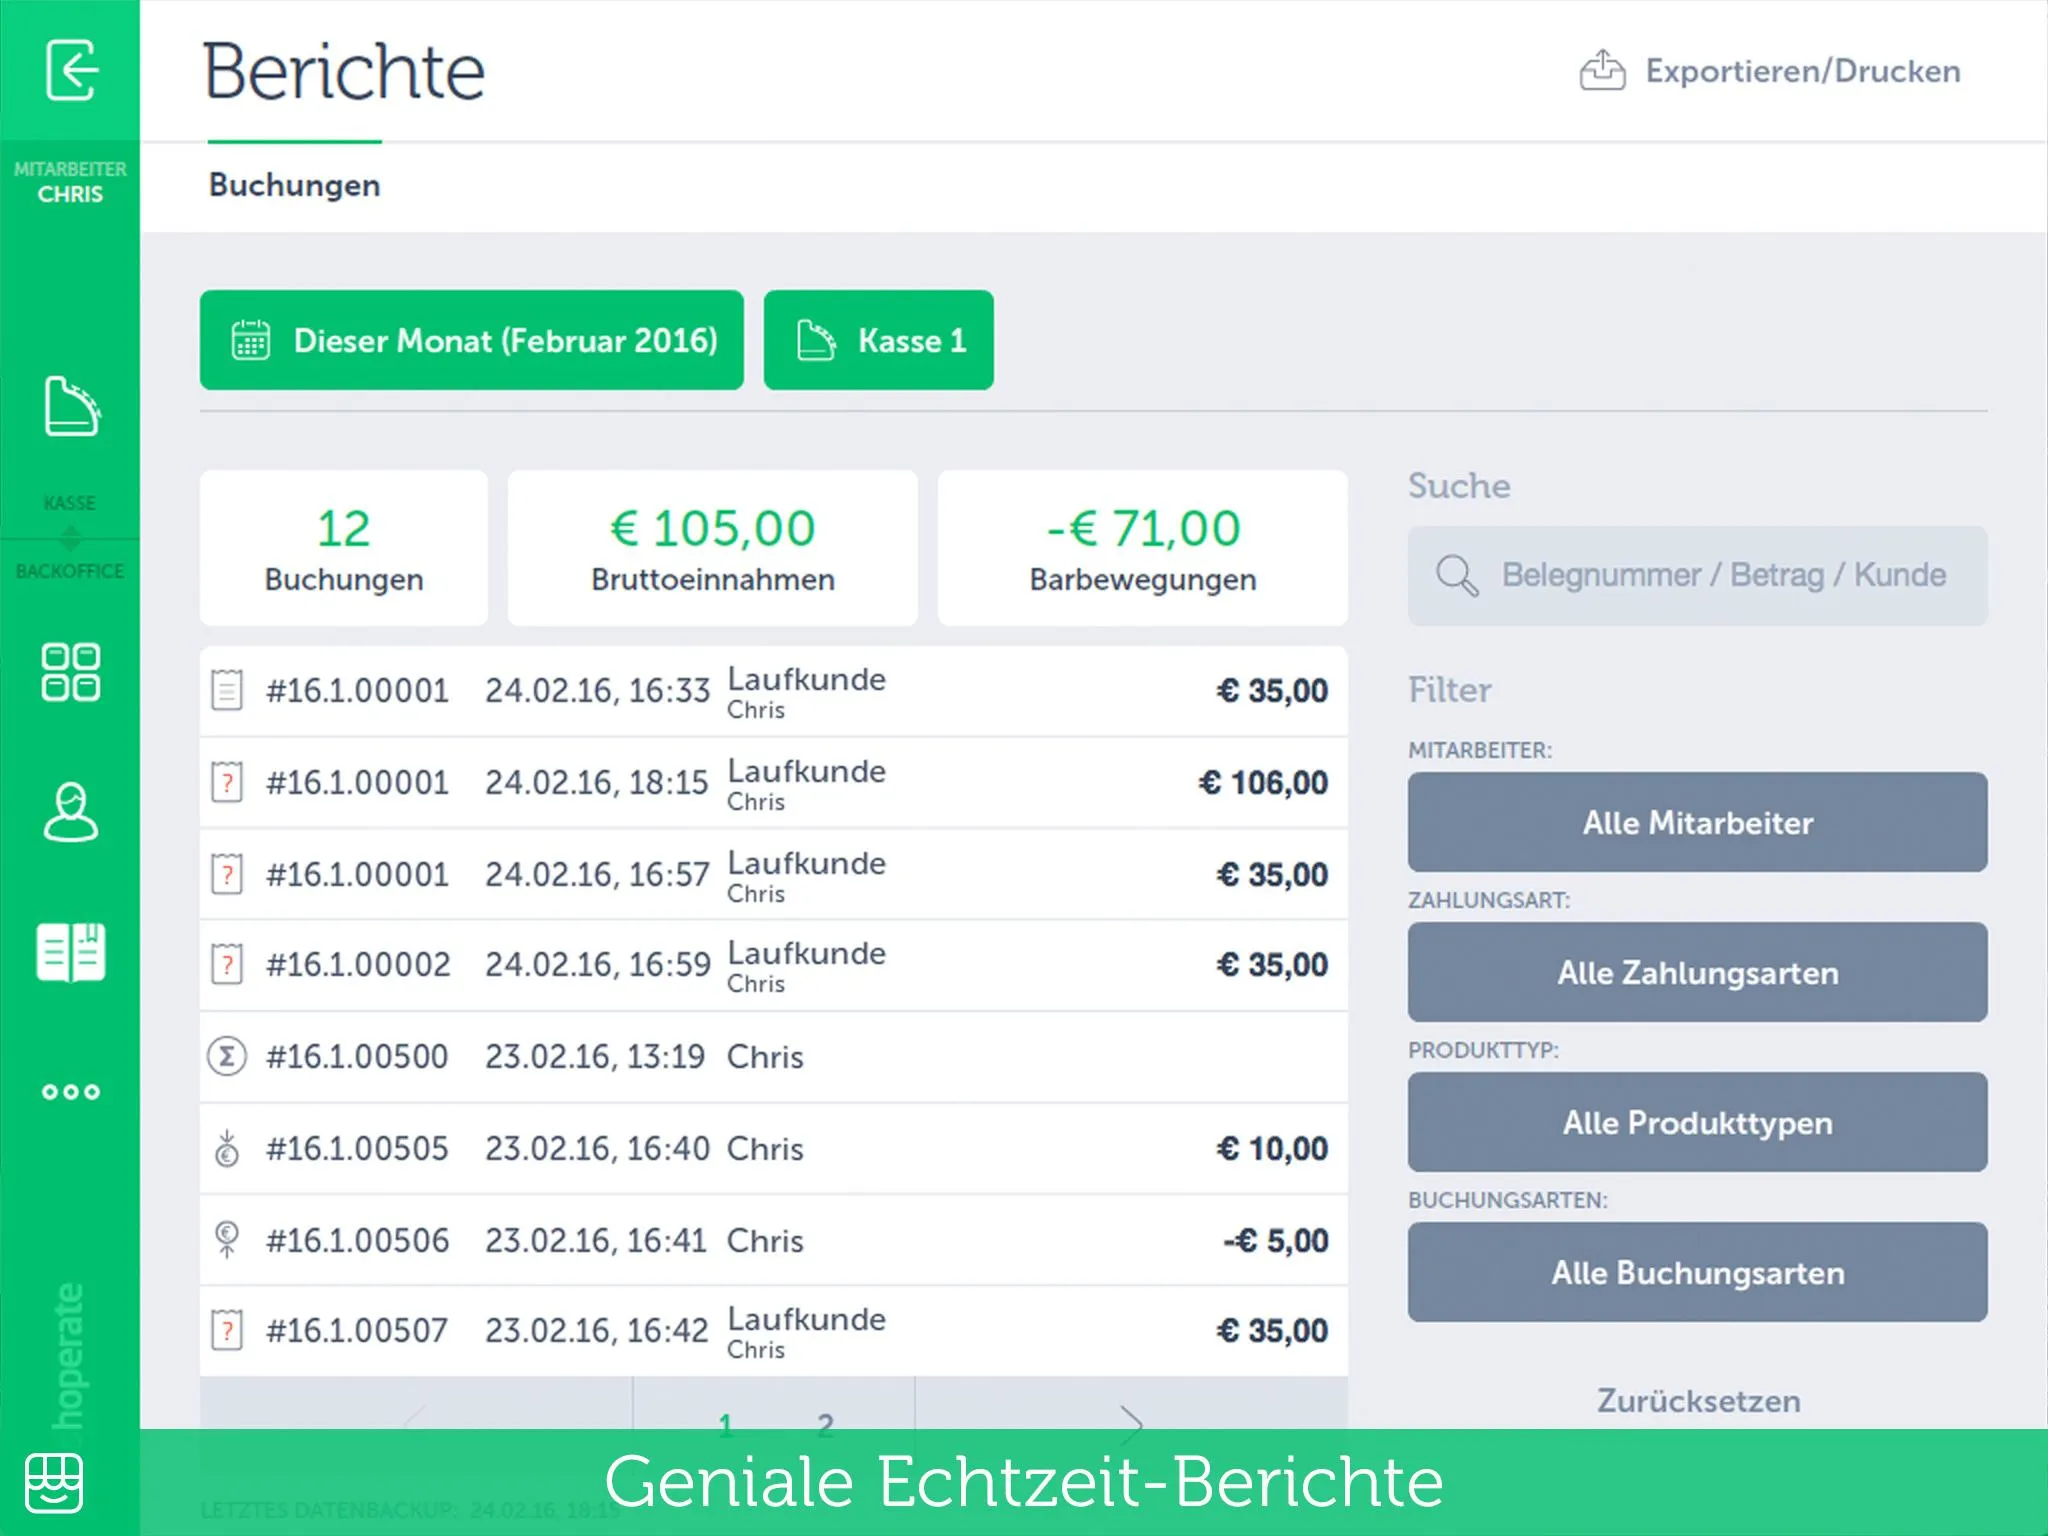Open the Alle Produkttypen filter
The image size is (2048, 1536).
(x=1698, y=1122)
